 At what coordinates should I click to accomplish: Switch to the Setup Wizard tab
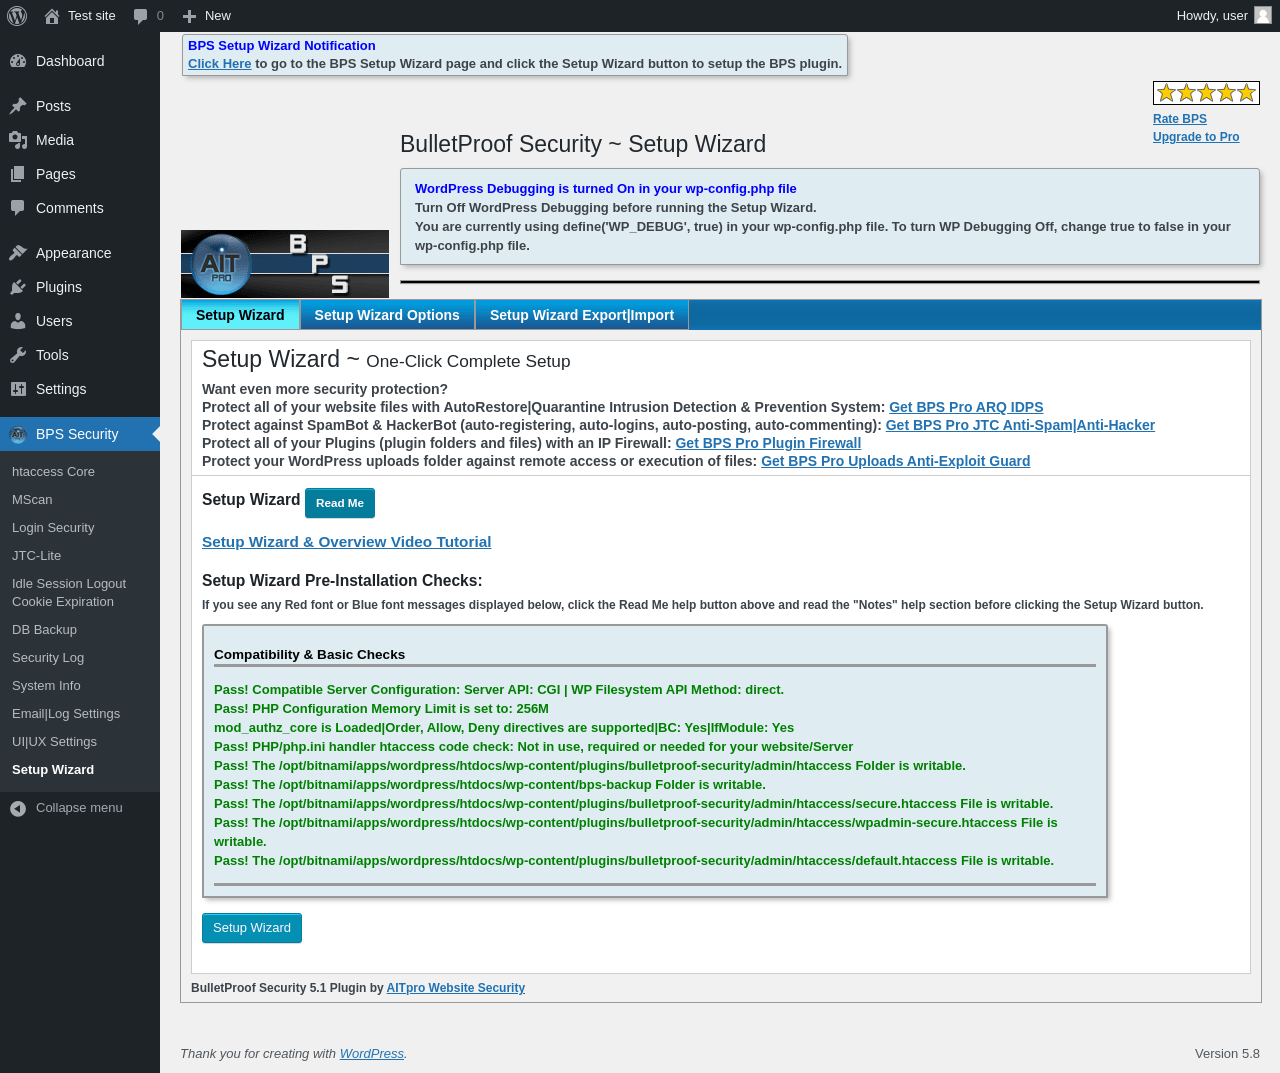pyautogui.click(x=240, y=315)
